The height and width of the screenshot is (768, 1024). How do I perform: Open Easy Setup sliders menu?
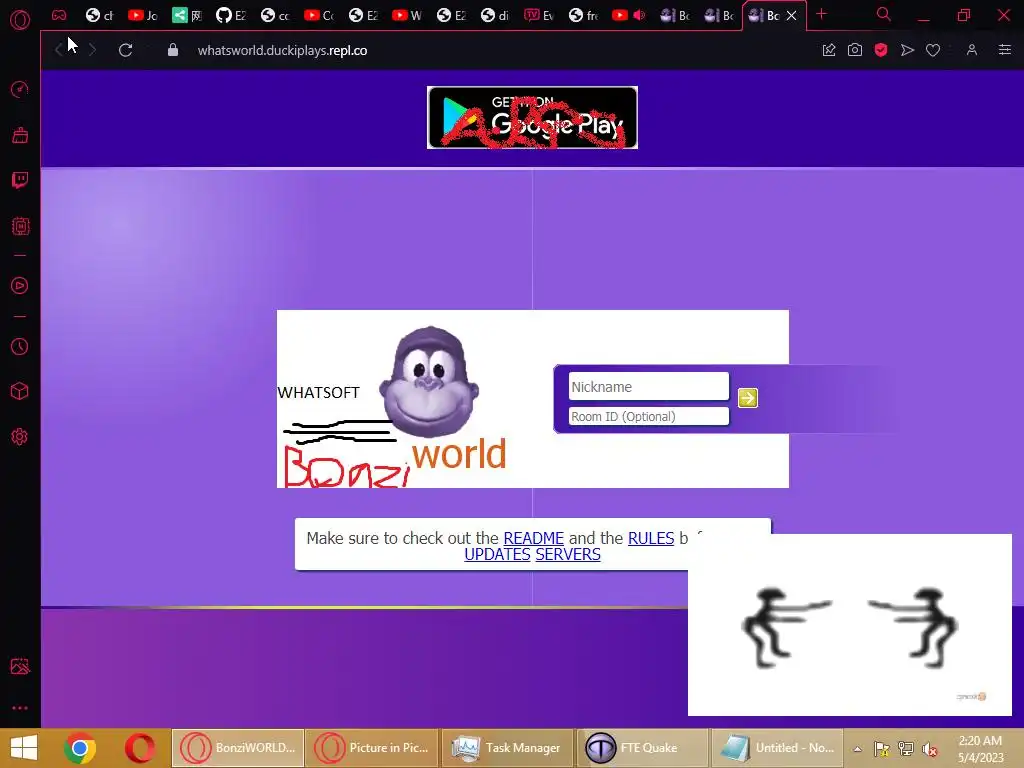click(x=1005, y=50)
